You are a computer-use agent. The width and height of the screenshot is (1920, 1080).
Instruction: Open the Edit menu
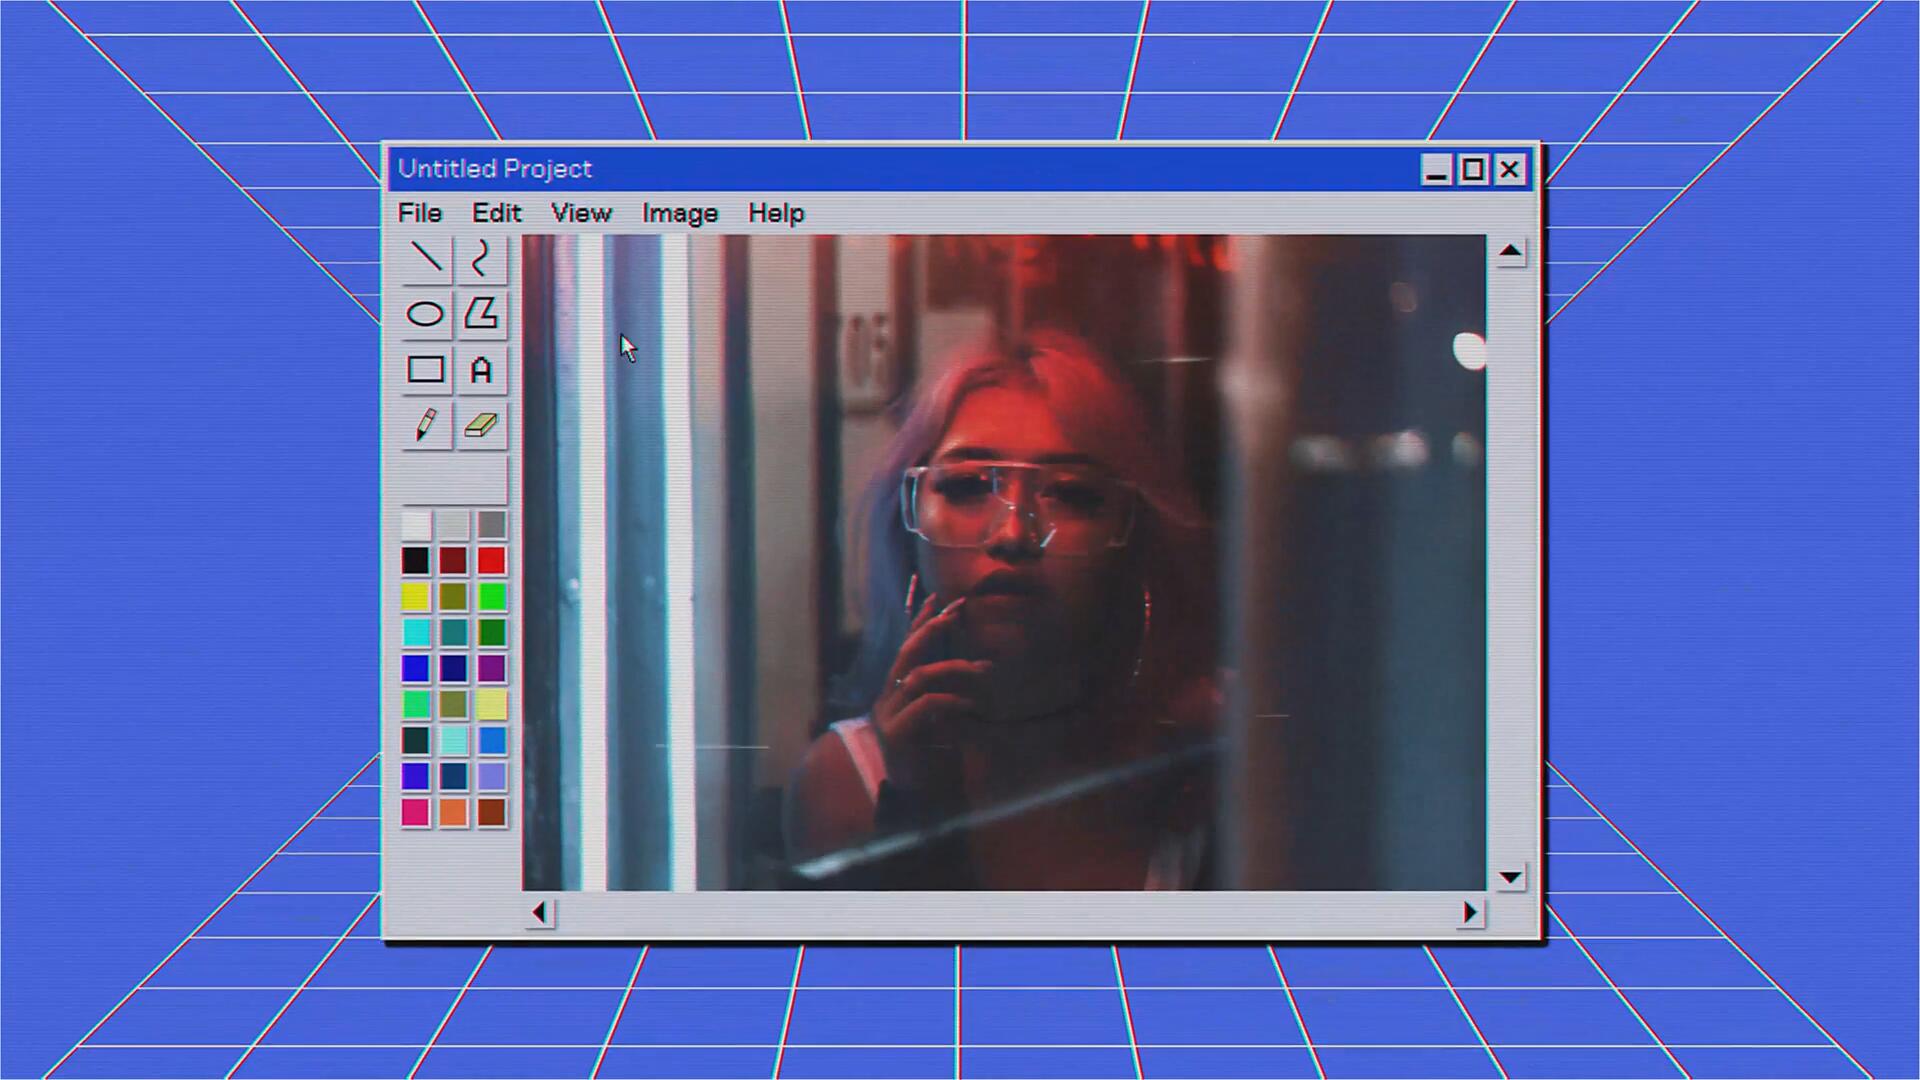(x=496, y=213)
